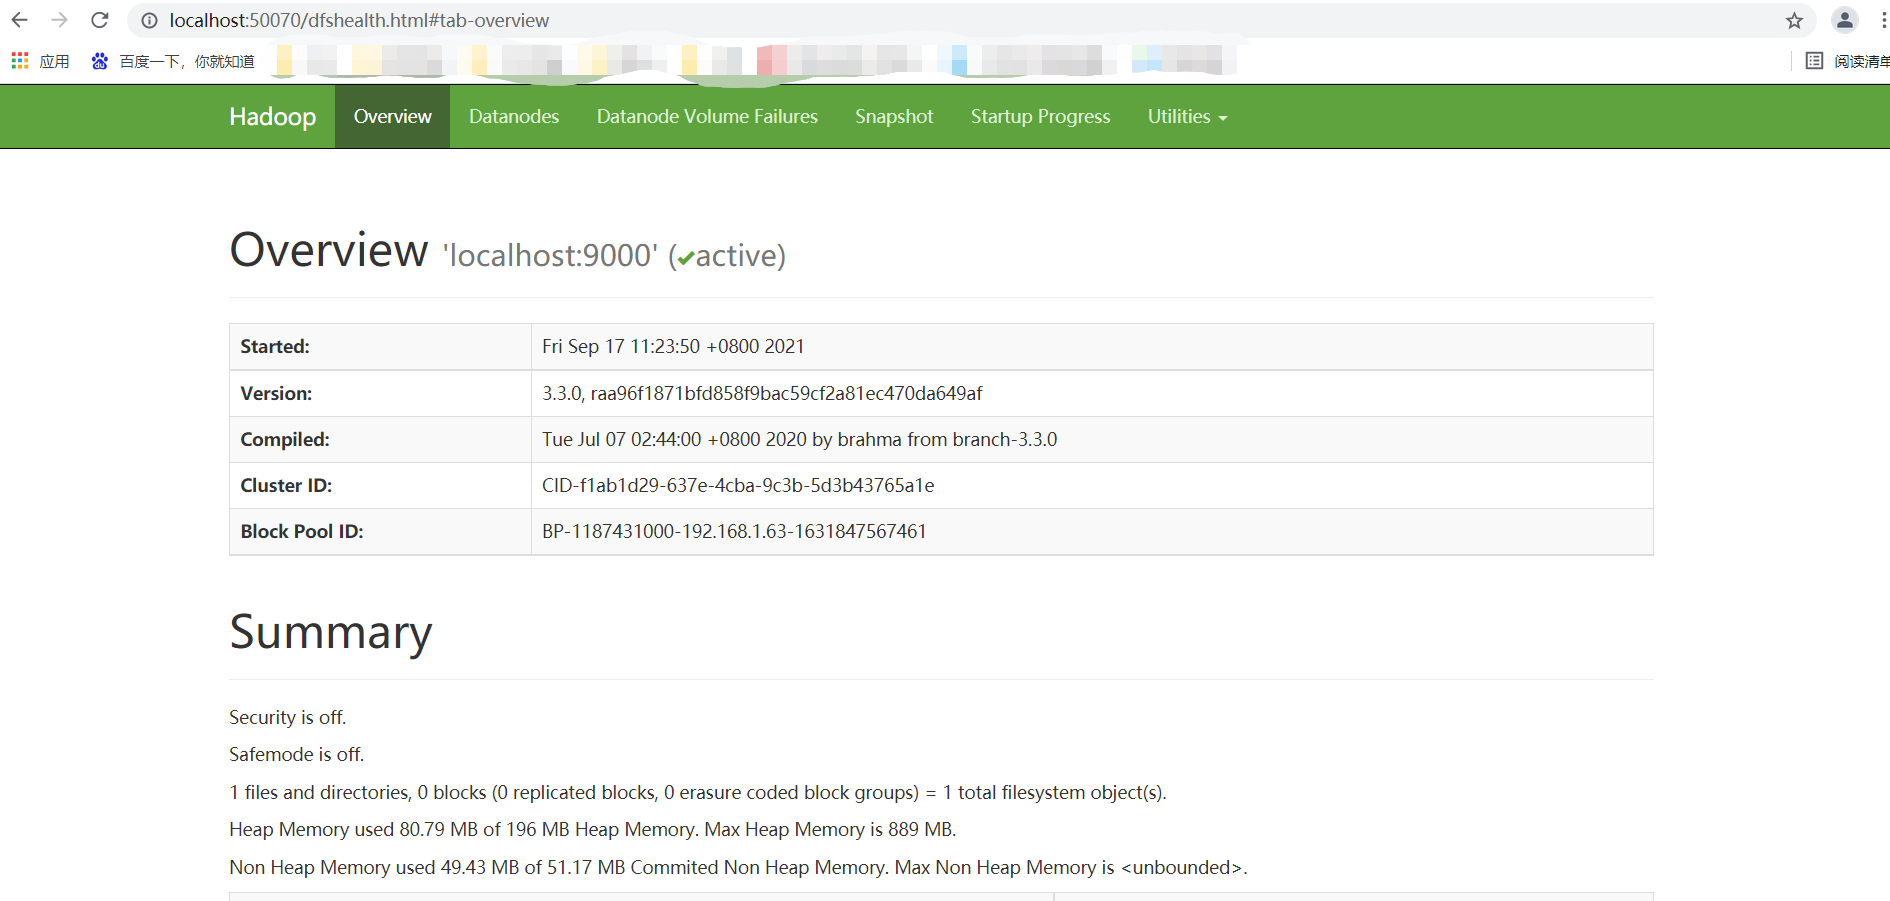Switch to the Snapshot tab
Screen dimensions: 1890x901
click(893, 117)
